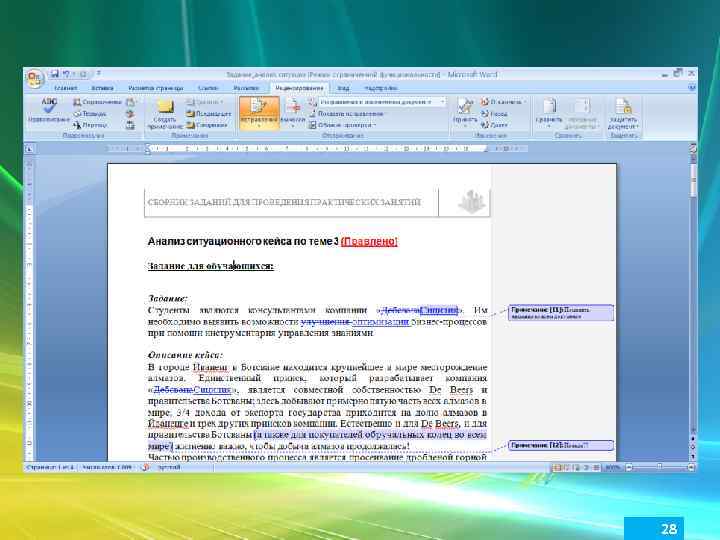Viewport: 720px width, 540px height.
Task: Open the Надстройки ribbon tab
Action: 381,88
